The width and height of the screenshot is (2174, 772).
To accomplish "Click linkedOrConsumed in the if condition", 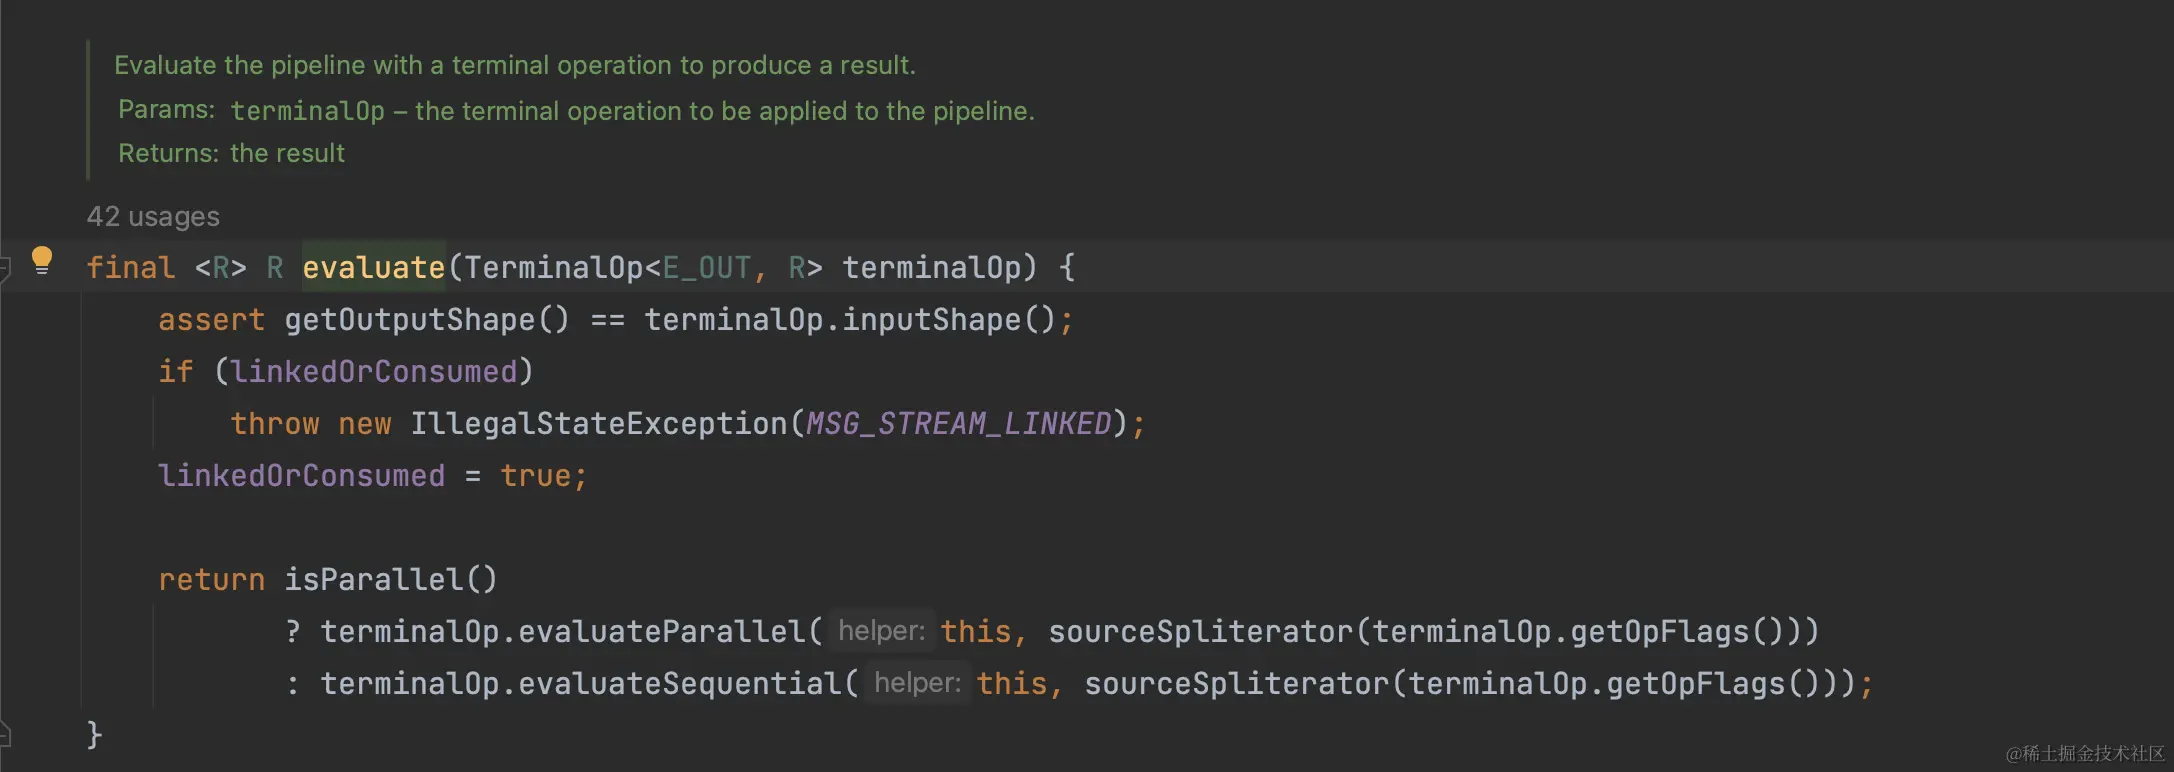I will click(374, 371).
